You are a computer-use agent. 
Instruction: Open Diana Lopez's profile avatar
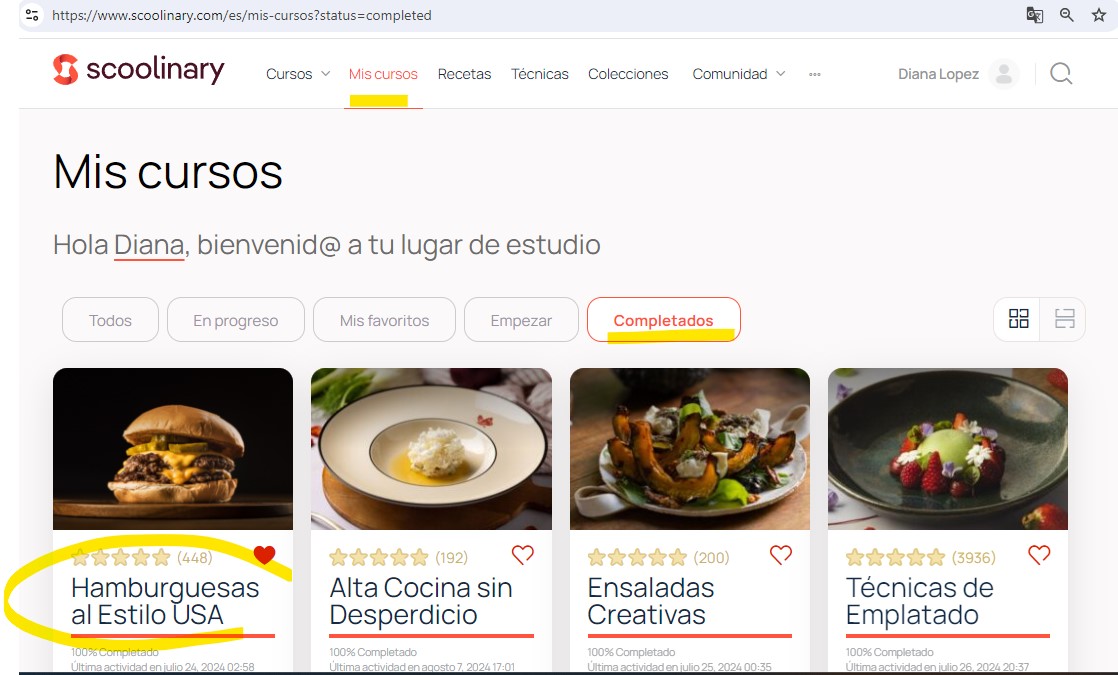[1003, 73]
